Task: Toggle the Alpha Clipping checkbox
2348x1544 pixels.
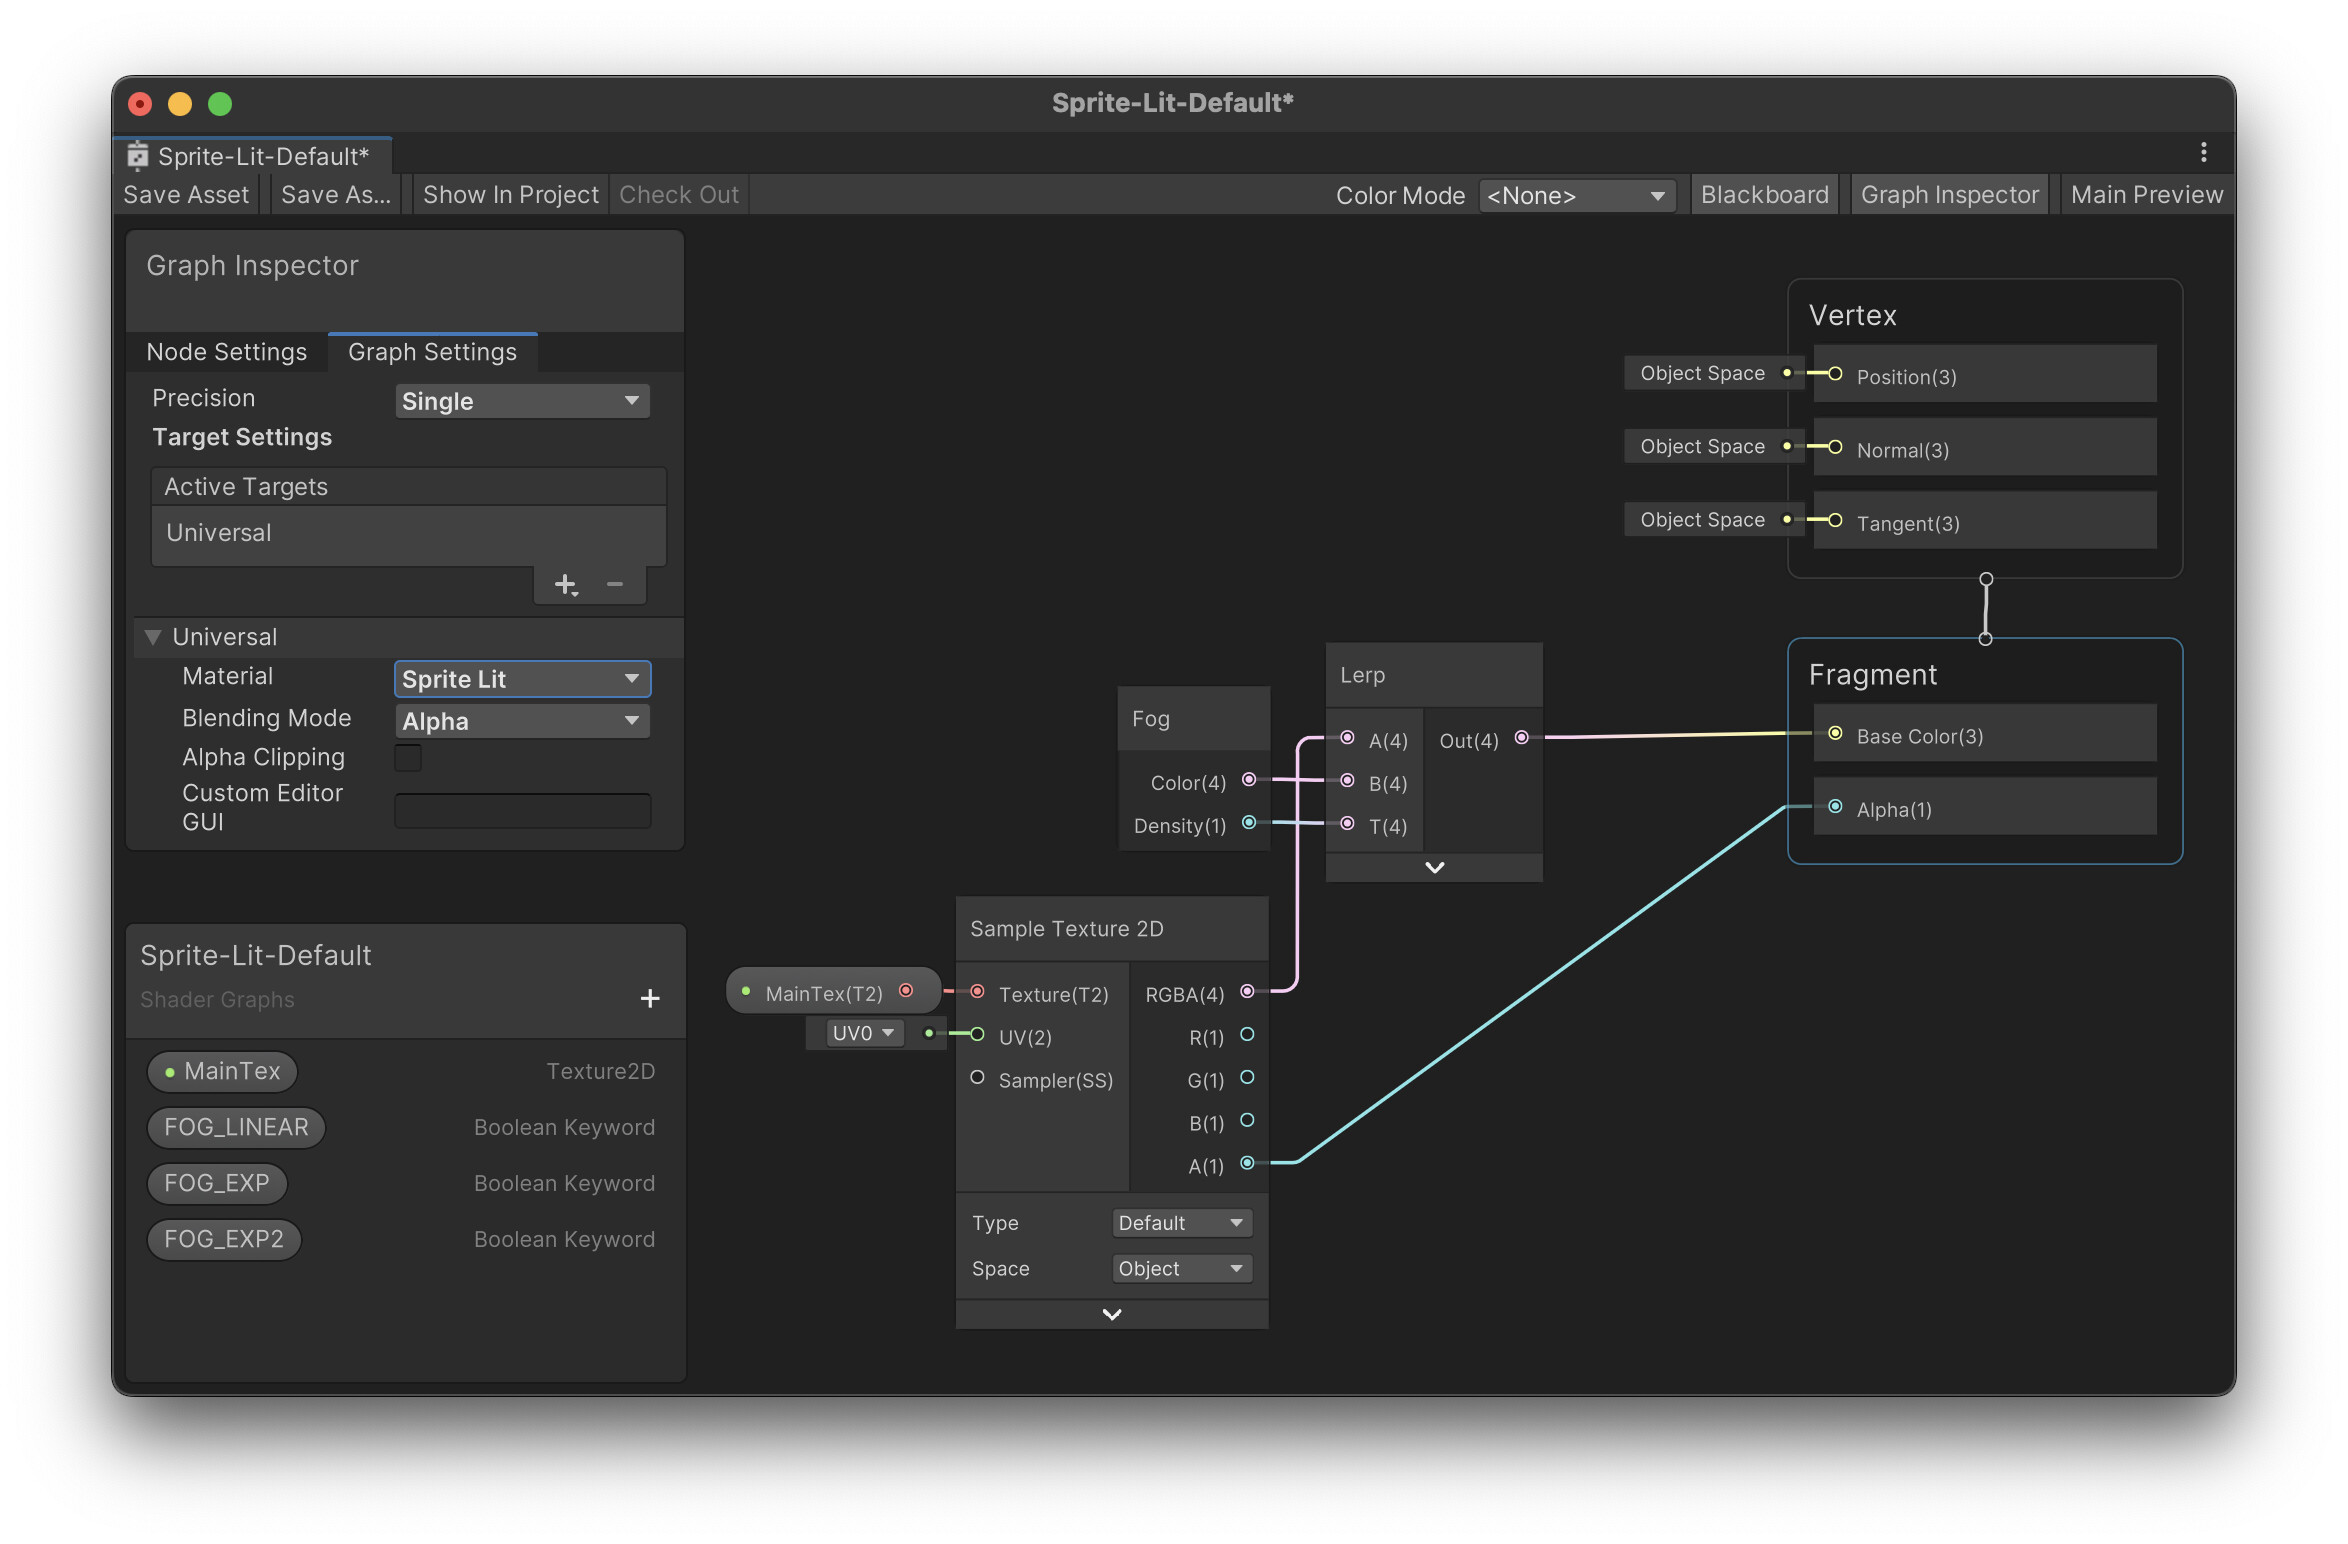Action: coord(408,758)
